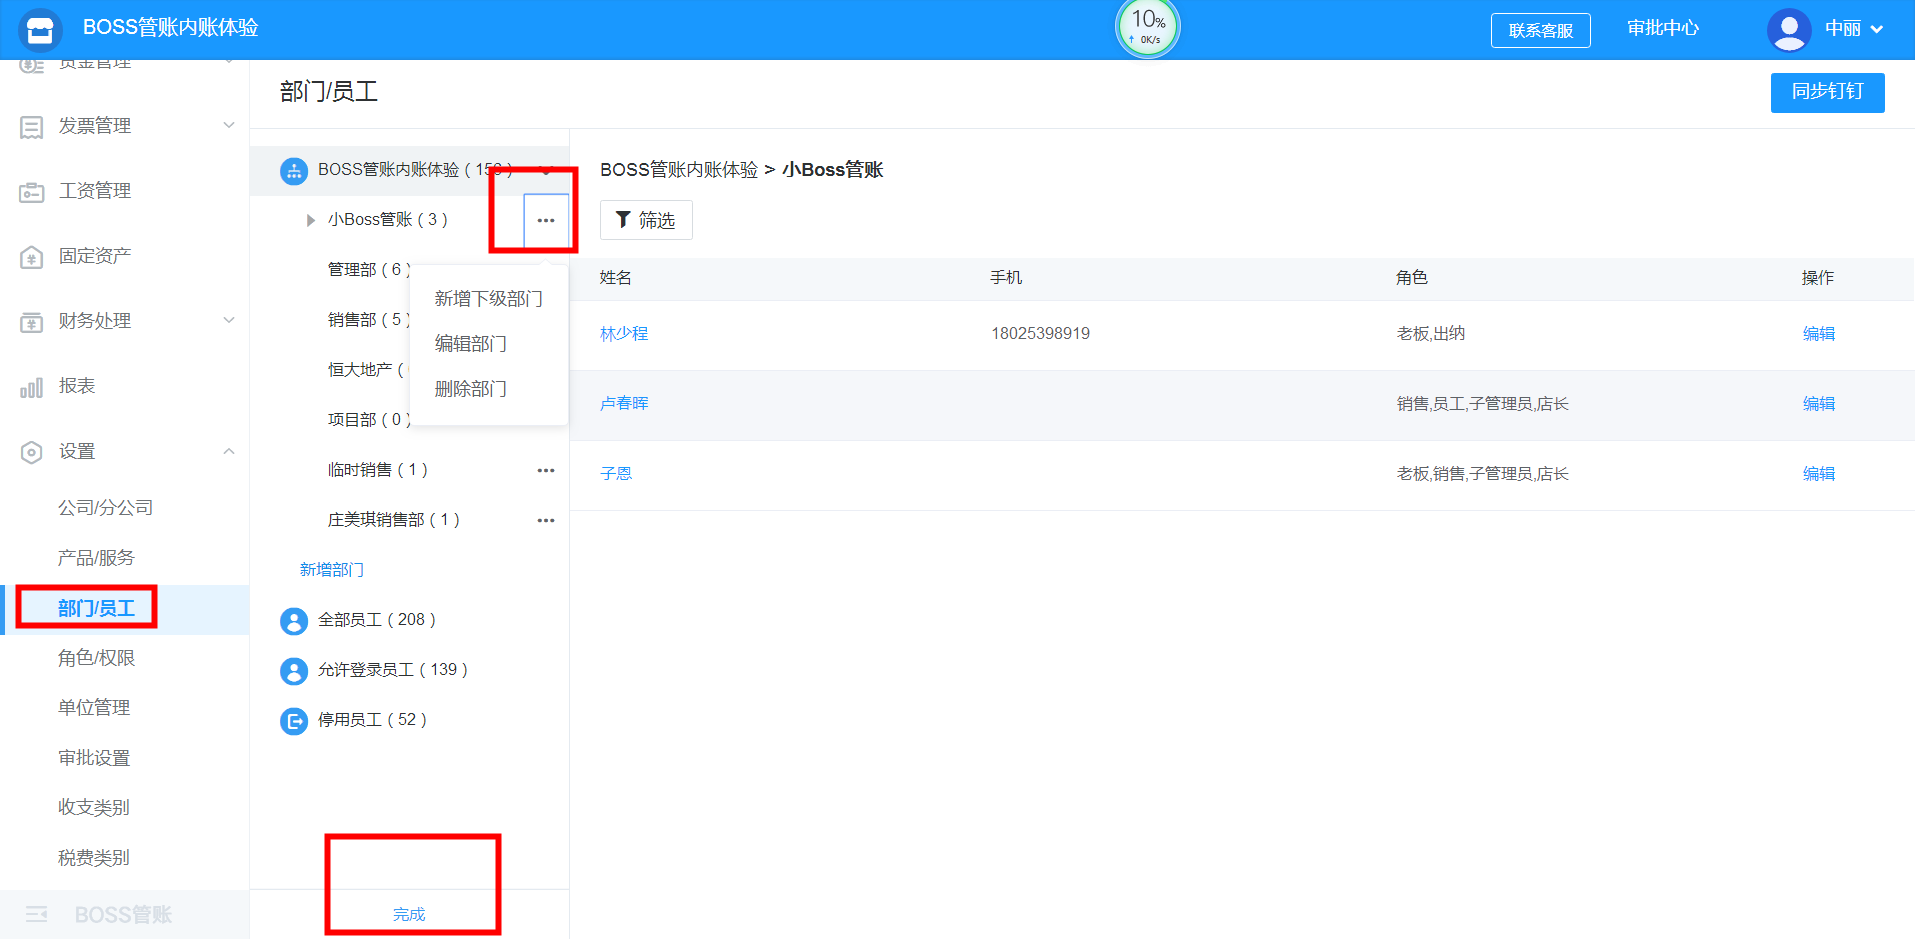Click the 停用员工 exit icon
1915x940 pixels.
pos(294,721)
